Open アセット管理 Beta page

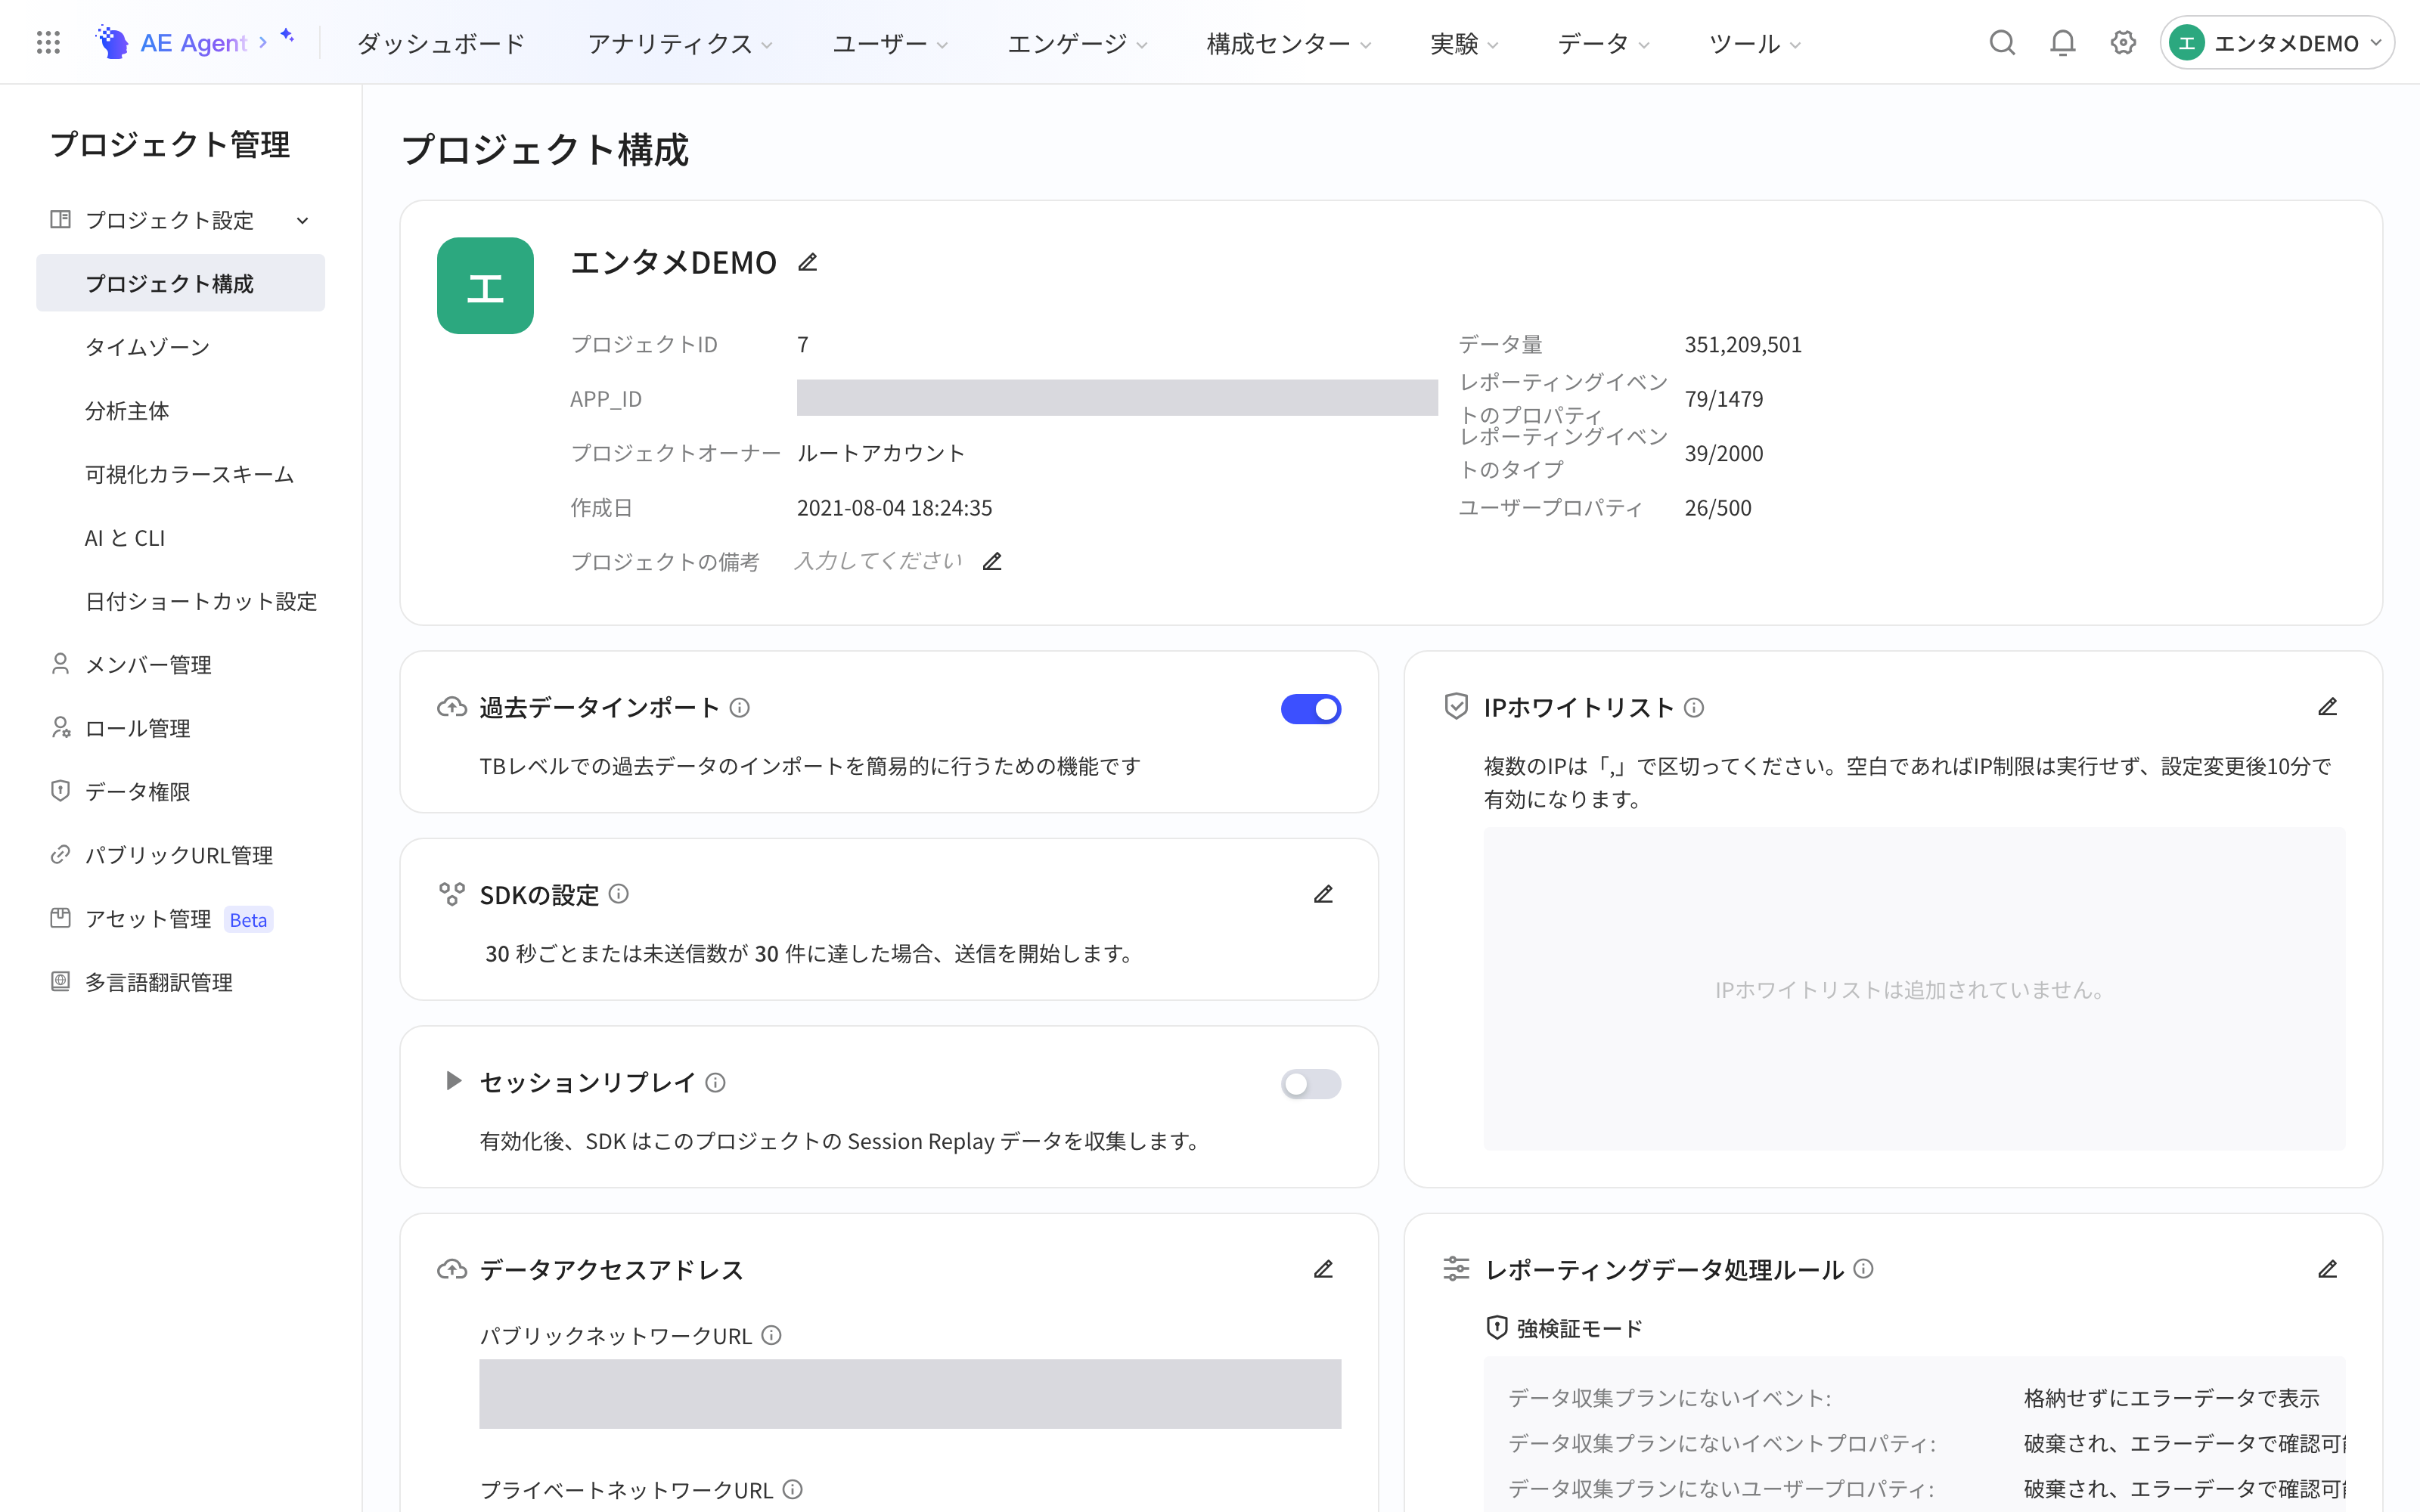[x=180, y=919]
